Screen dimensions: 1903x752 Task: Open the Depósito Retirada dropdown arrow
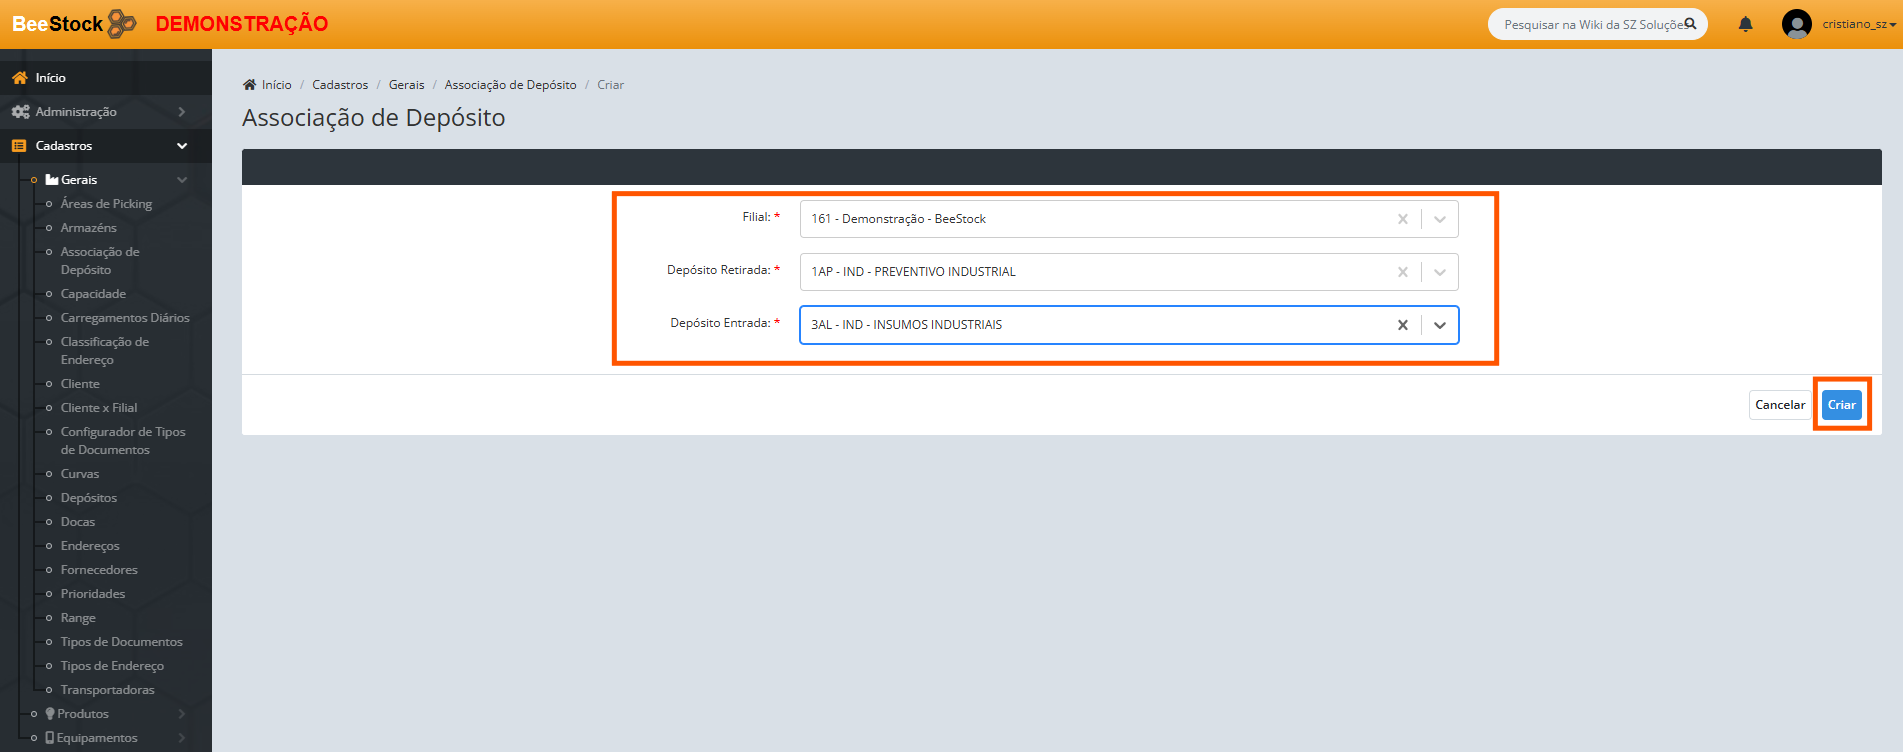[x=1439, y=272]
